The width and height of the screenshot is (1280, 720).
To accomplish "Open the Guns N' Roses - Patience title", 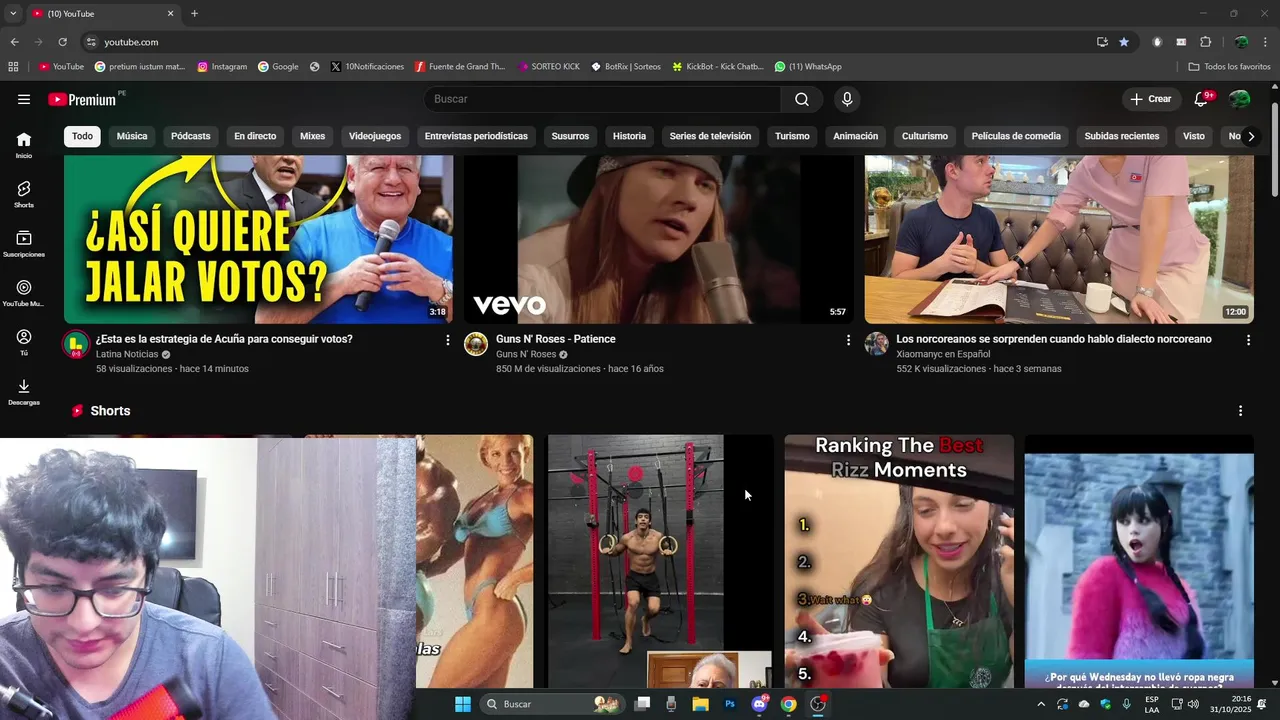I will (555, 339).
